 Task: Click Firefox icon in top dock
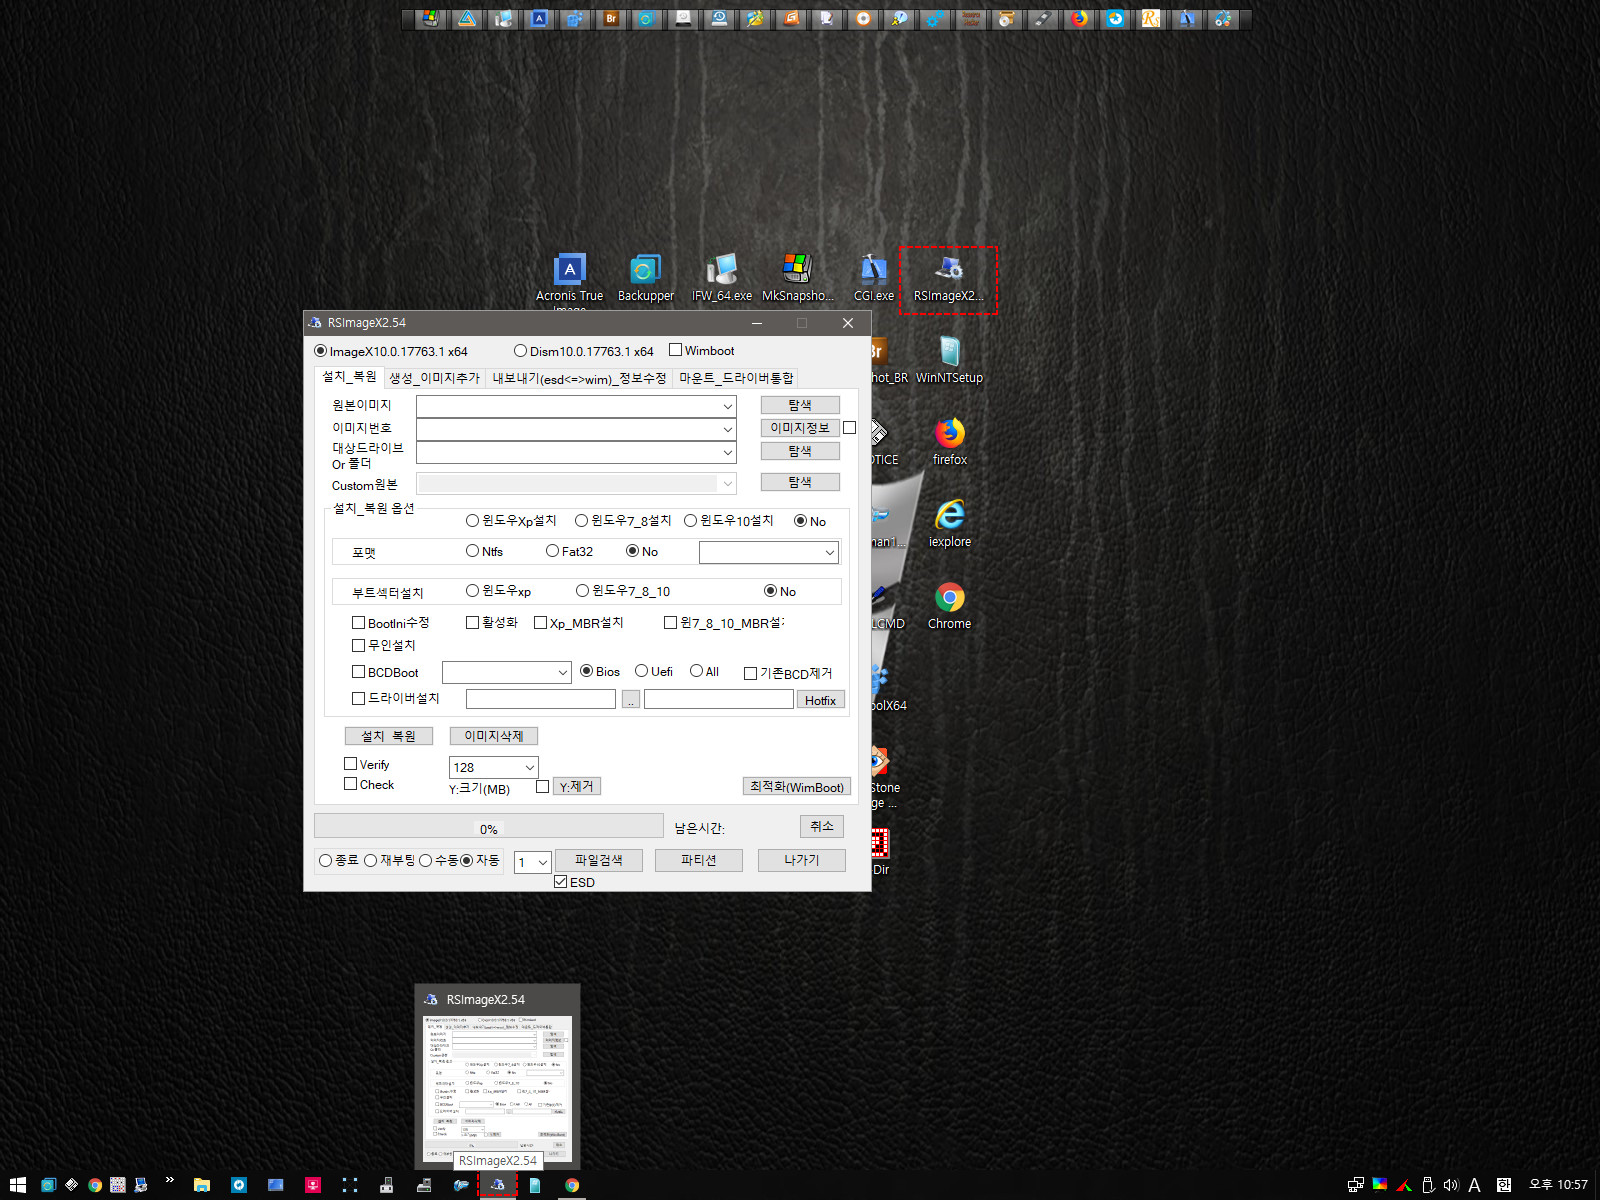pyautogui.click(x=1079, y=19)
